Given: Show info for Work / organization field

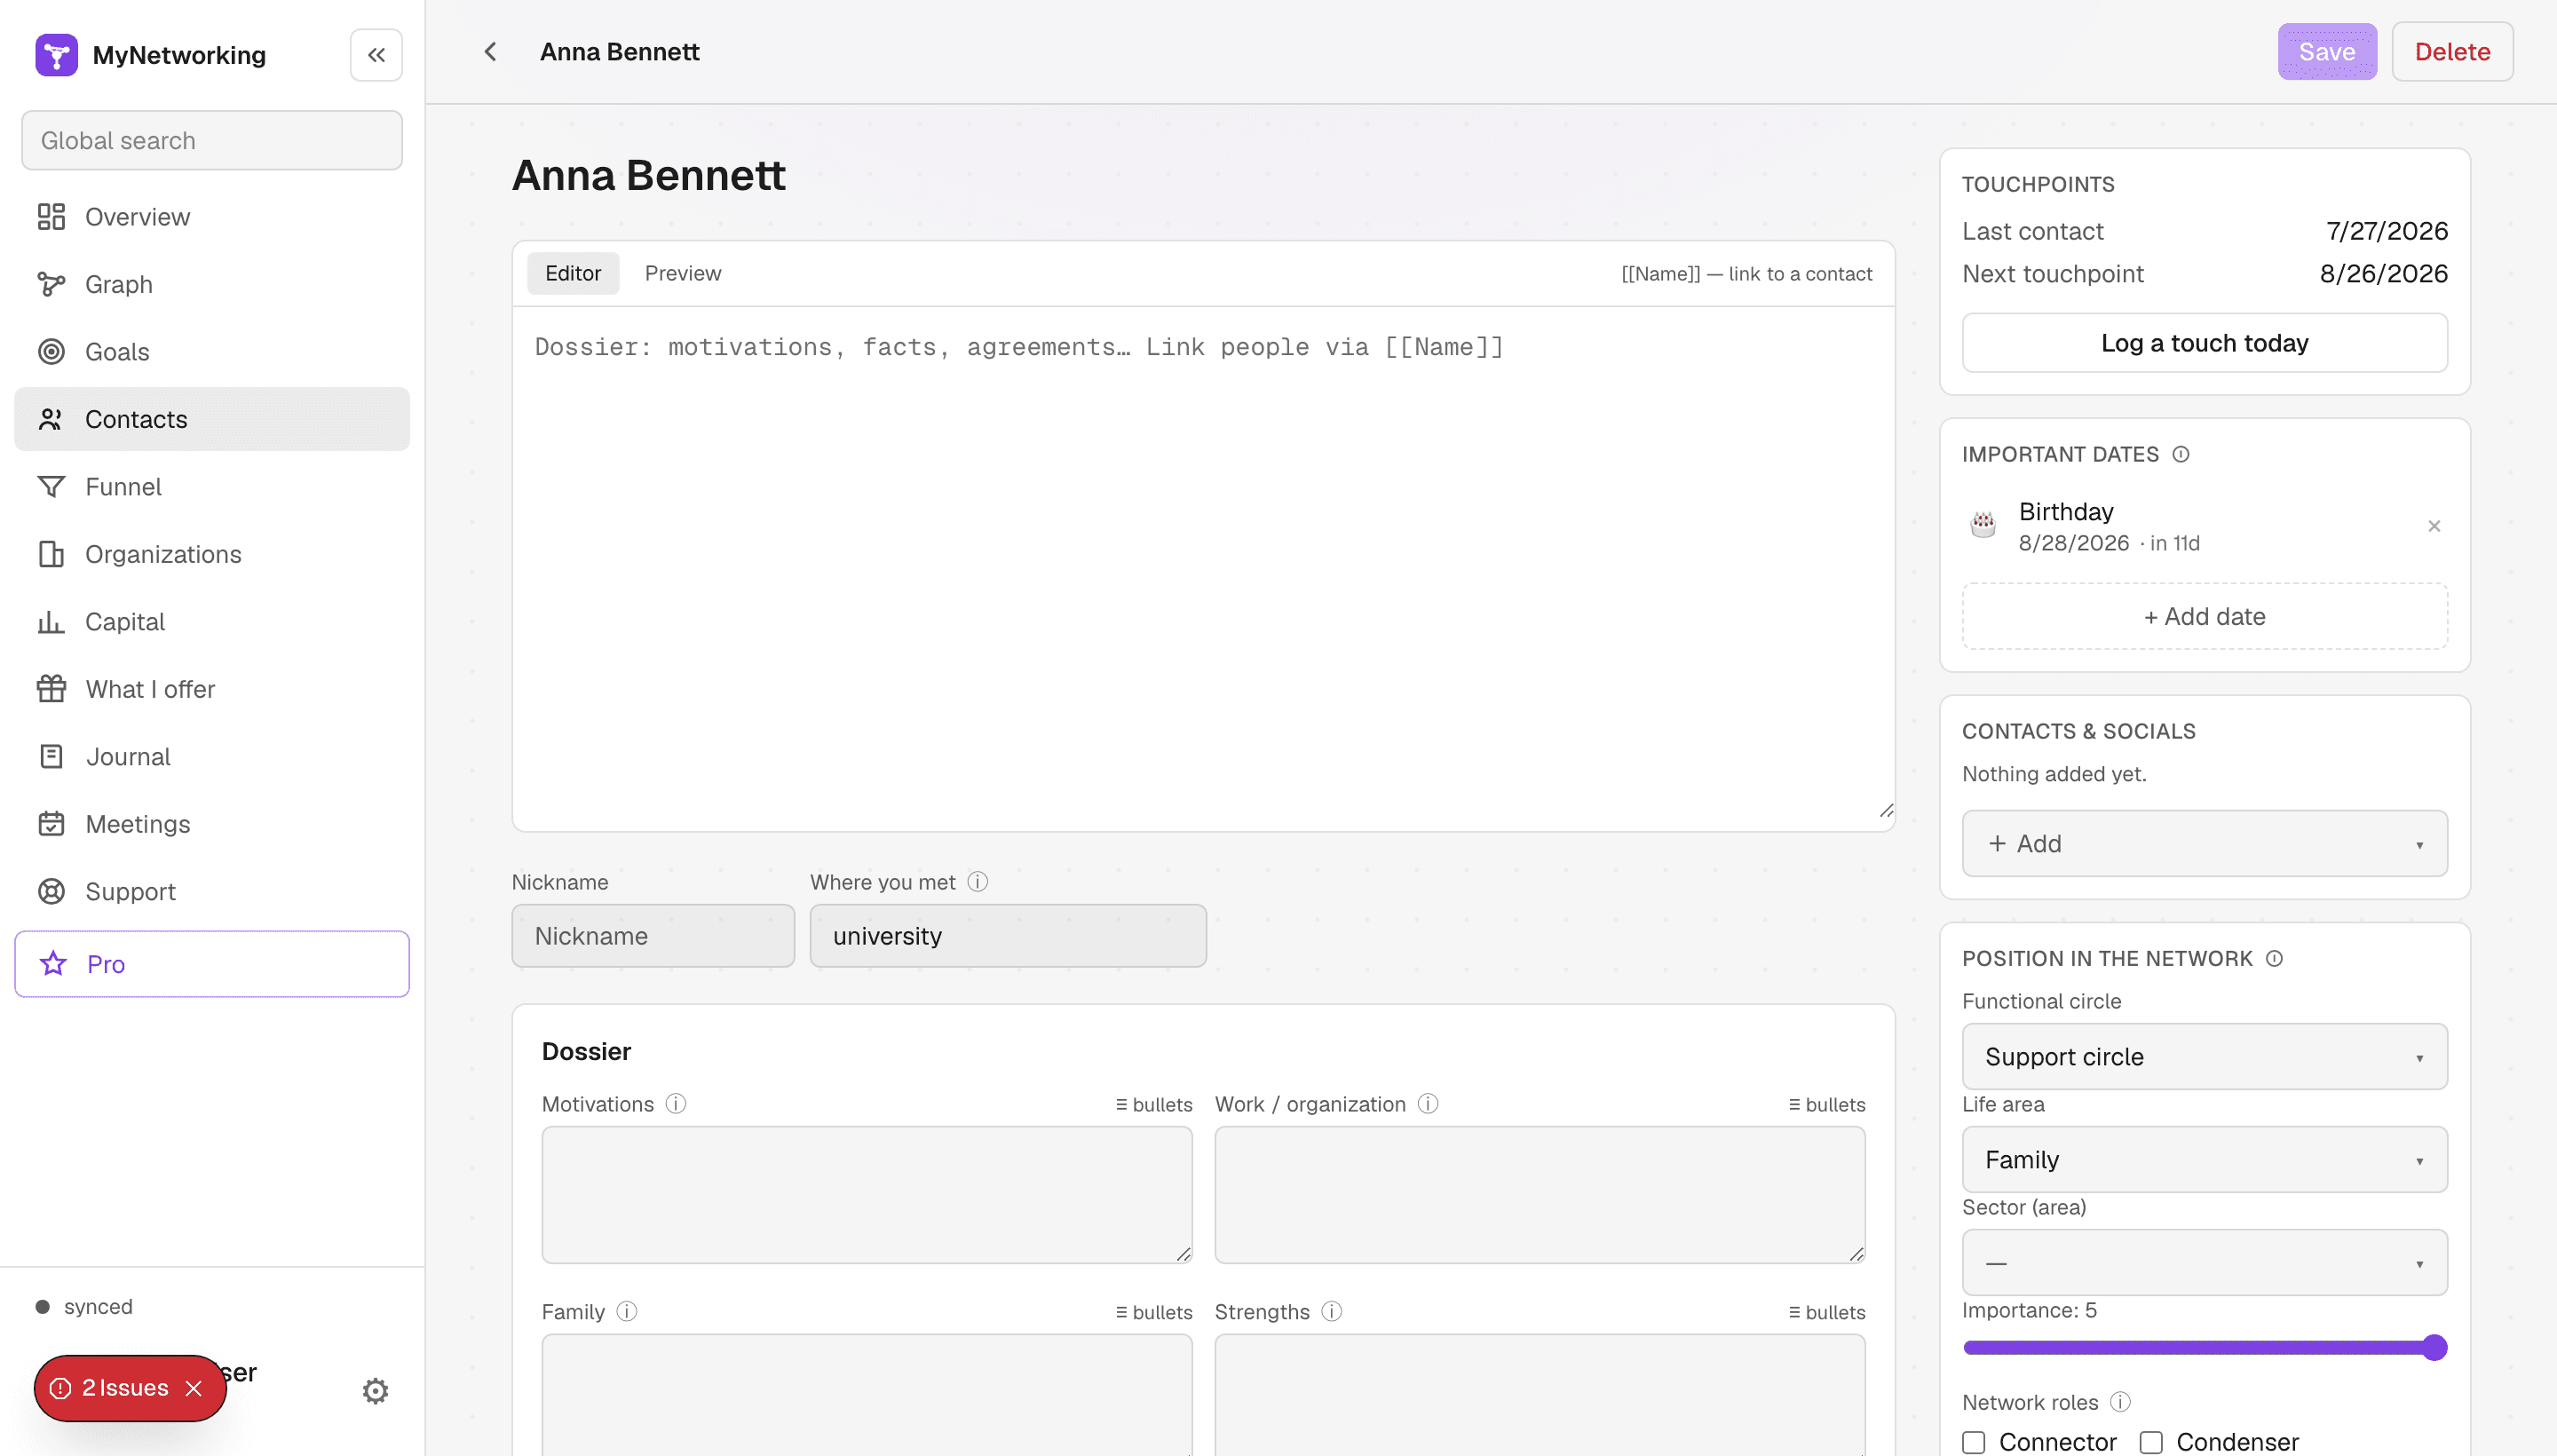Looking at the screenshot, I should pos(1428,1103).
